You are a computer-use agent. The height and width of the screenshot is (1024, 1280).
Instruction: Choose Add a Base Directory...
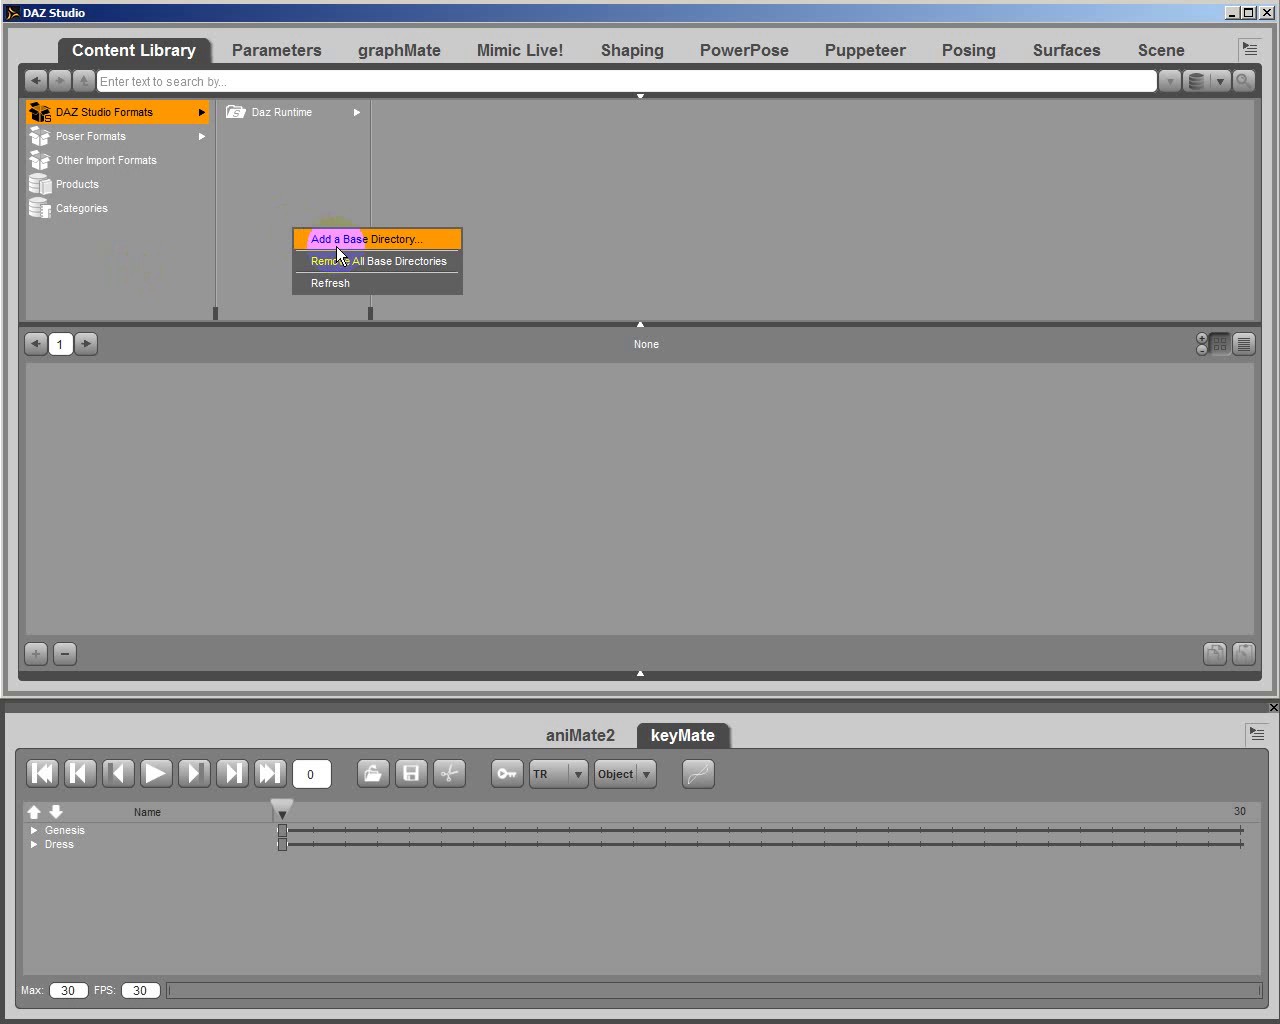(377, 239)
